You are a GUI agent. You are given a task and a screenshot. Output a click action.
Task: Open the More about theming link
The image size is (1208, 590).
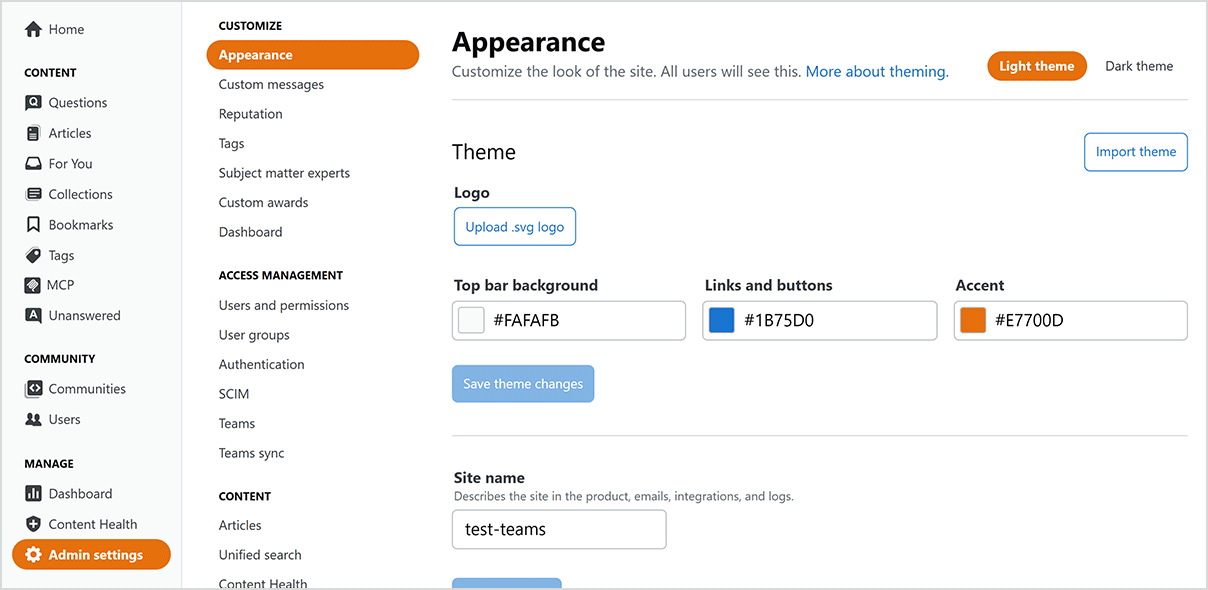pos(876,72)
